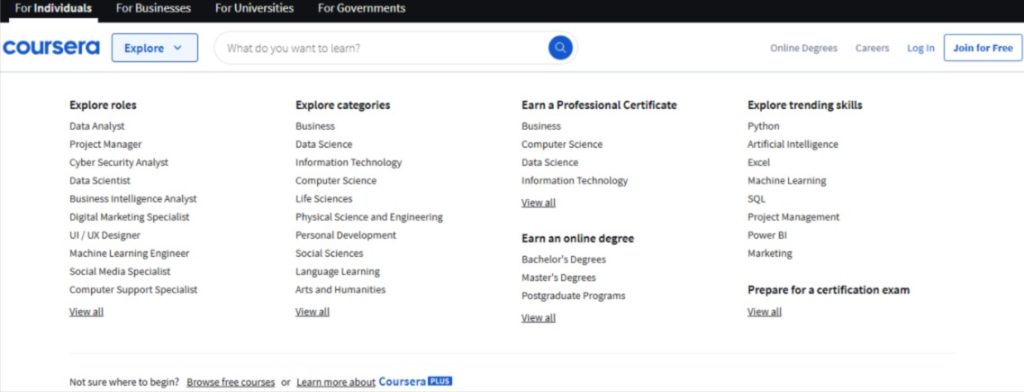Image resolution: width=1024 pixels, height=392 pixels.
Task: View all under Explore categories
Action: (x=312, y=312)
